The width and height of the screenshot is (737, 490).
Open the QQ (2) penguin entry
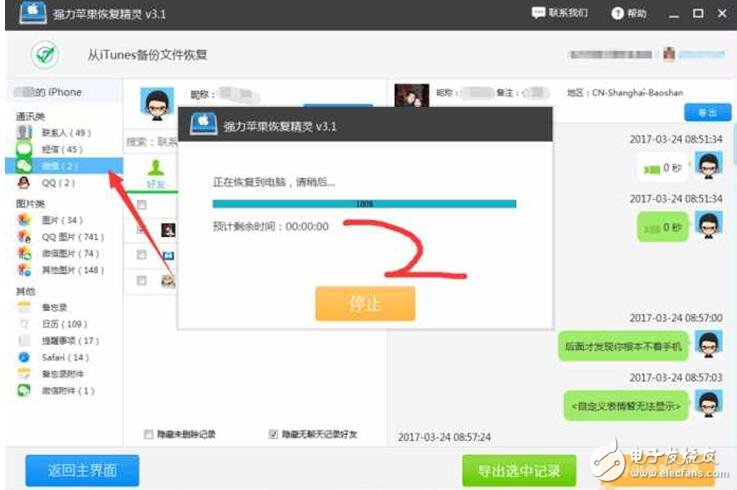tap(58, 182)
